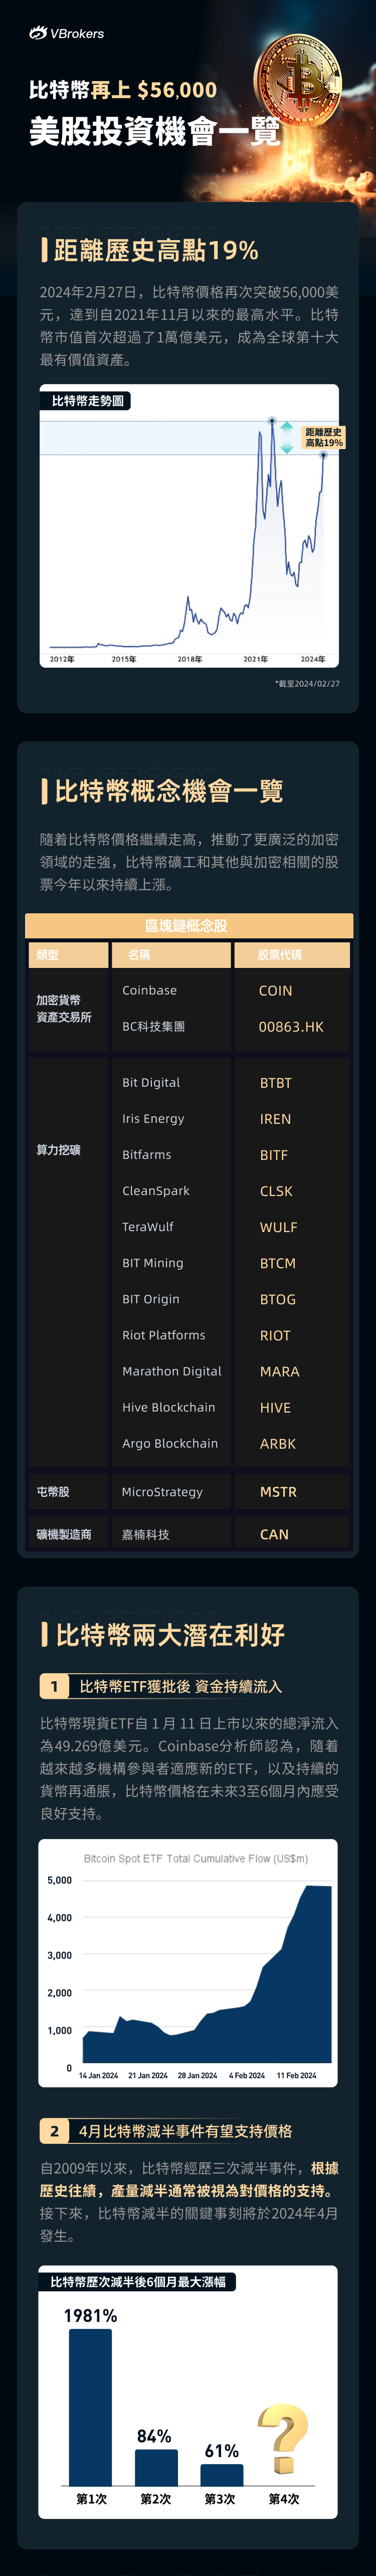
Task: Click the double arrow on price chart
Action: click(x=287, y=437)
